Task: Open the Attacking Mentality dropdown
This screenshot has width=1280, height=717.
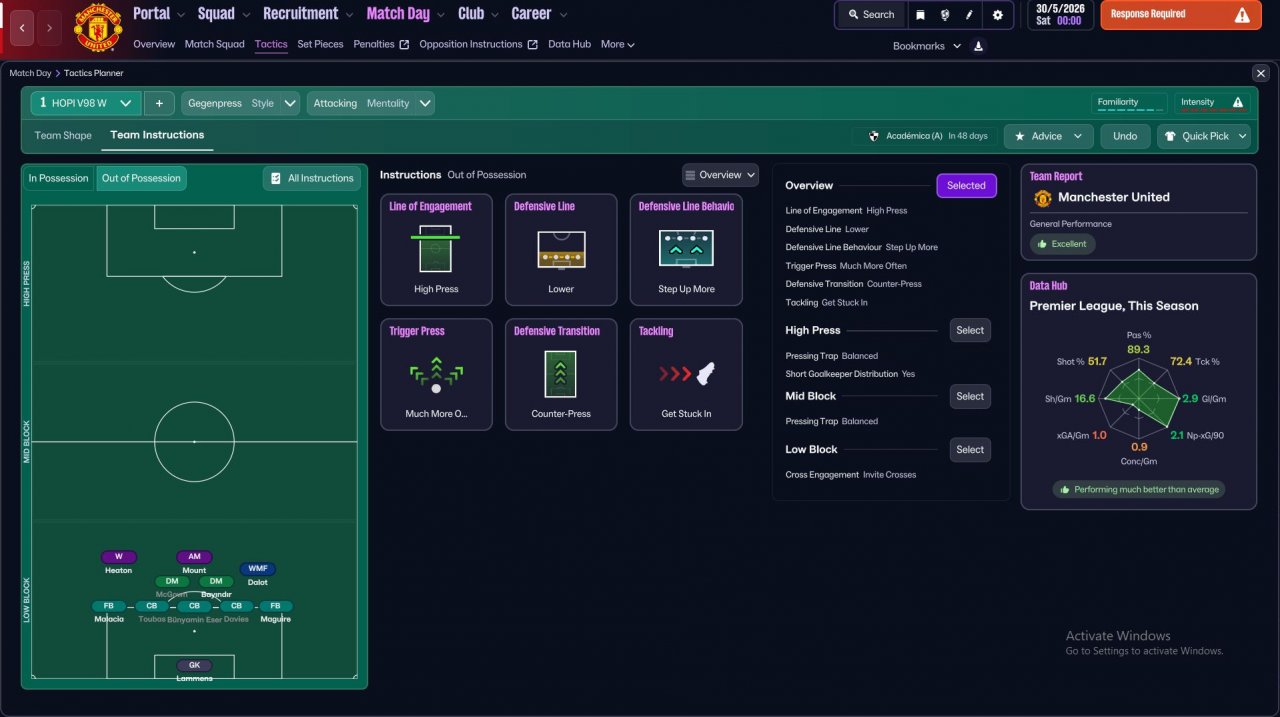Action: 370,103
